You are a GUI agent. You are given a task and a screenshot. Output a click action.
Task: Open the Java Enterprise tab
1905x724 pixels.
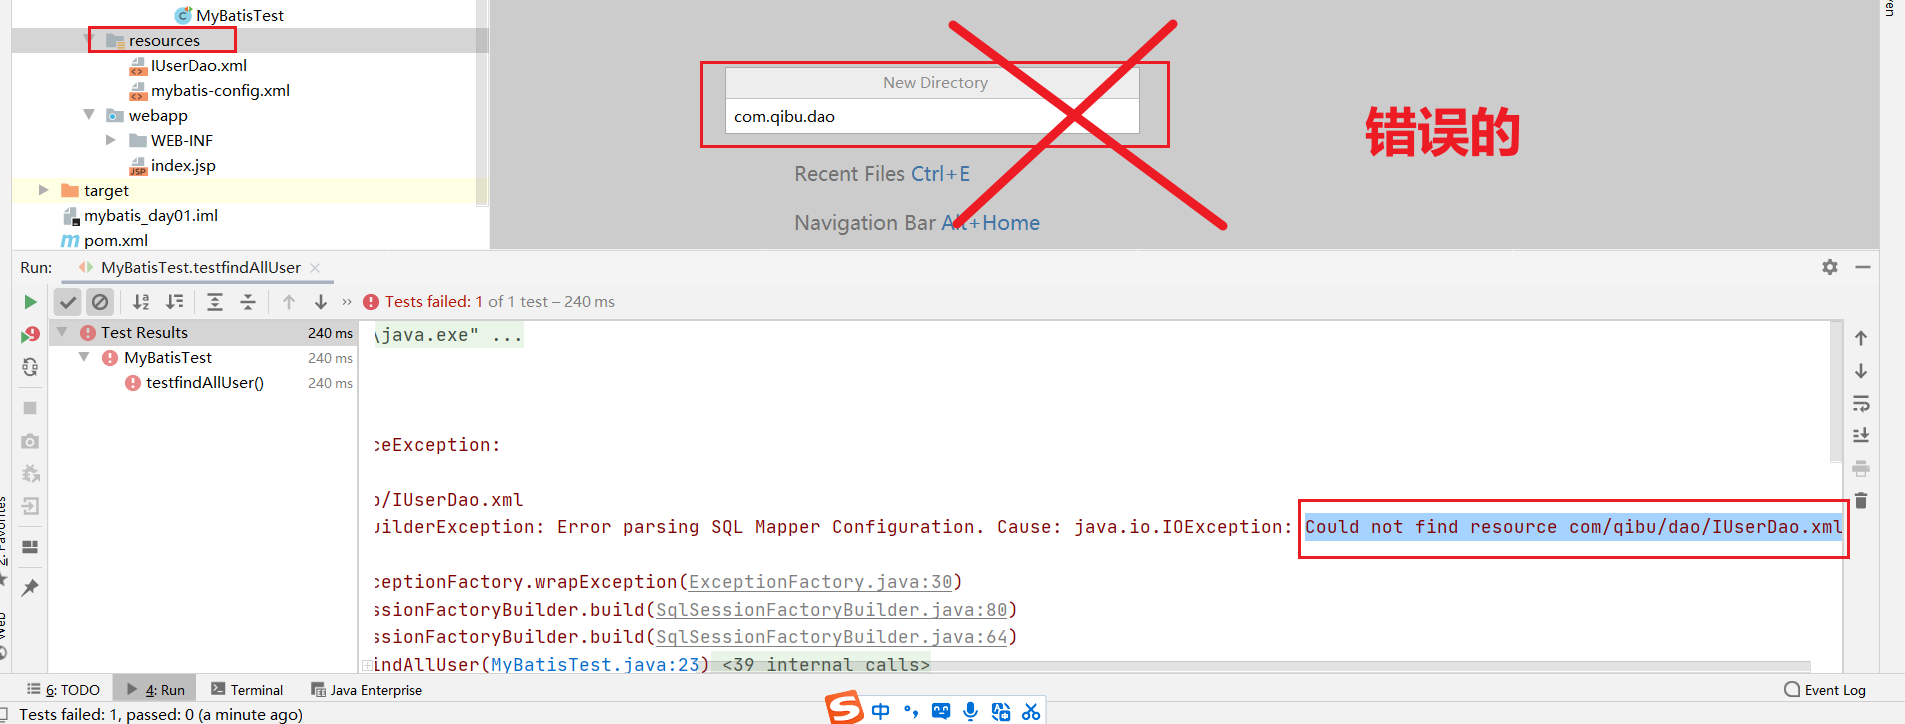point(366,690)
